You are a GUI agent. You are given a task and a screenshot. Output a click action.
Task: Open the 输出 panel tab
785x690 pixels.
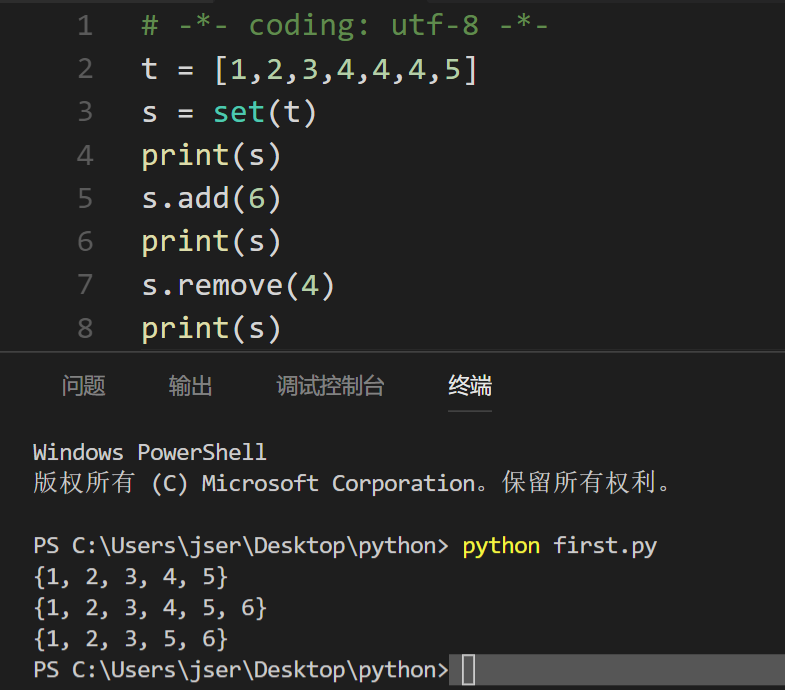click(190, 386)
